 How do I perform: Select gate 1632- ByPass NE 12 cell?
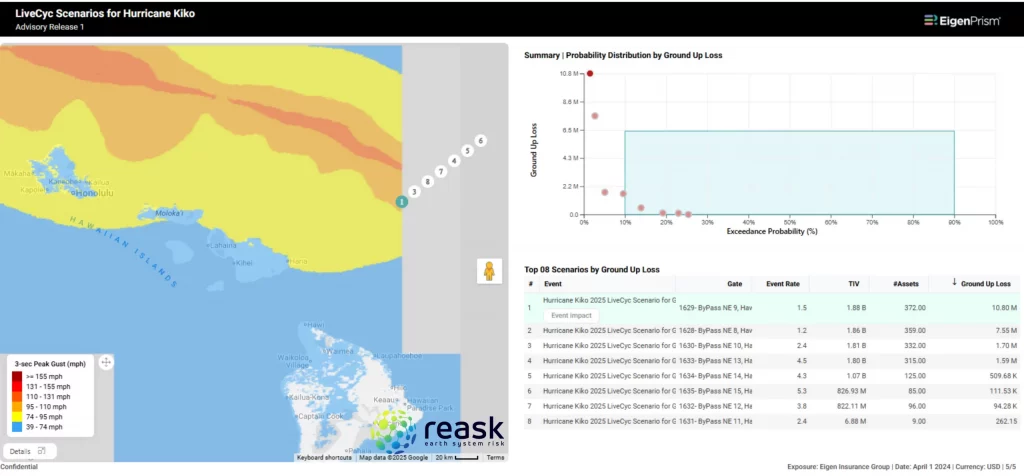tap(715, 405)
